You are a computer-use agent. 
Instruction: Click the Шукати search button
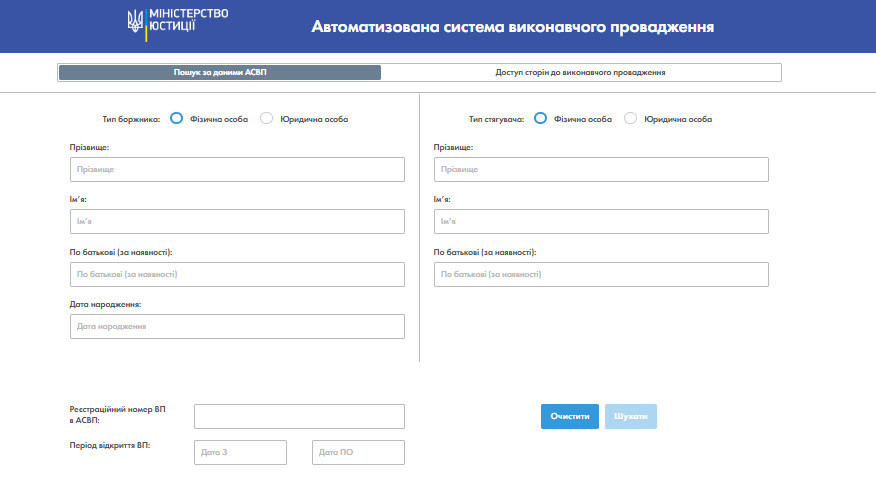pyautogui.click(x=631, y=417)
